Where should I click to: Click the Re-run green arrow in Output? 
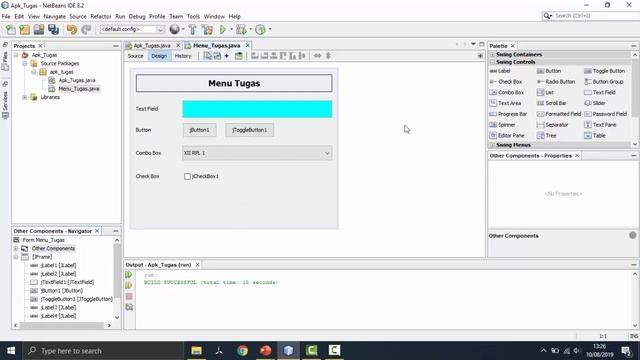pos(129,275)
